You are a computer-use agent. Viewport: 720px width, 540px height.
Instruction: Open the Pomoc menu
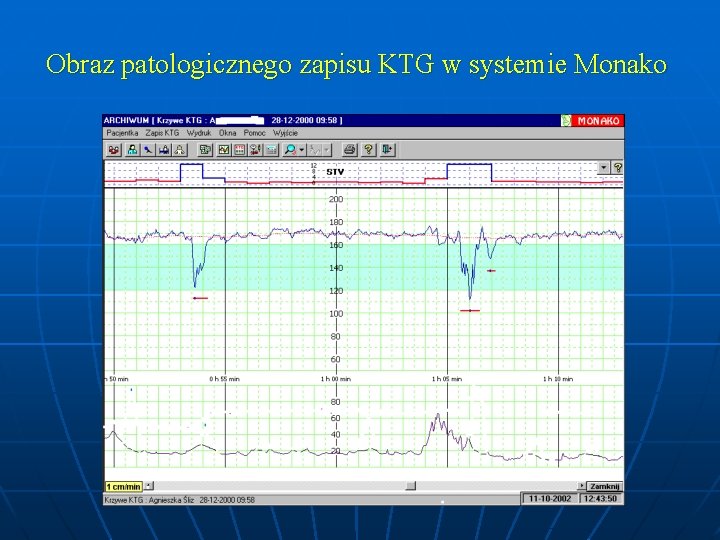[254, 133]
